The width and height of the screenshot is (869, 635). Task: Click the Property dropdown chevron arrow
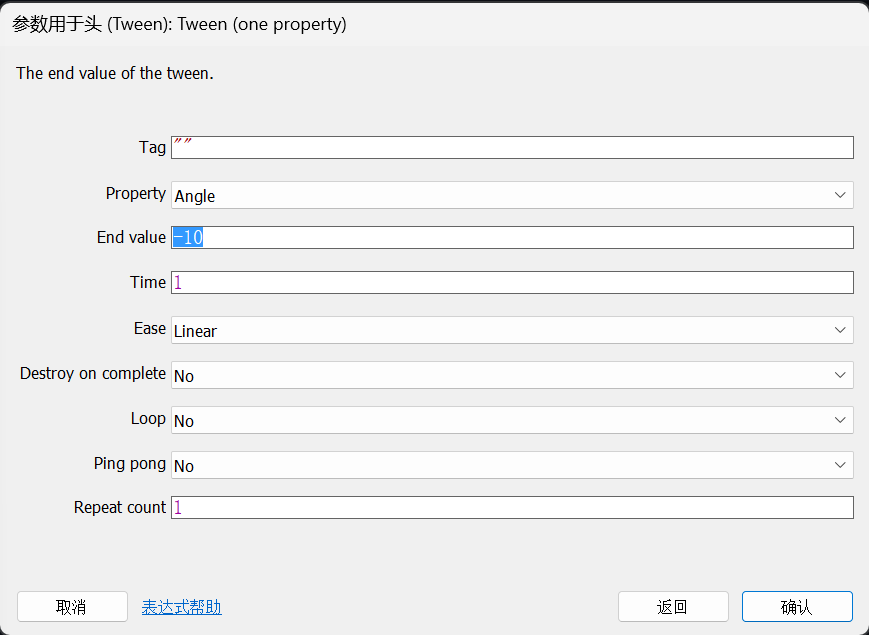pos(840,195)
